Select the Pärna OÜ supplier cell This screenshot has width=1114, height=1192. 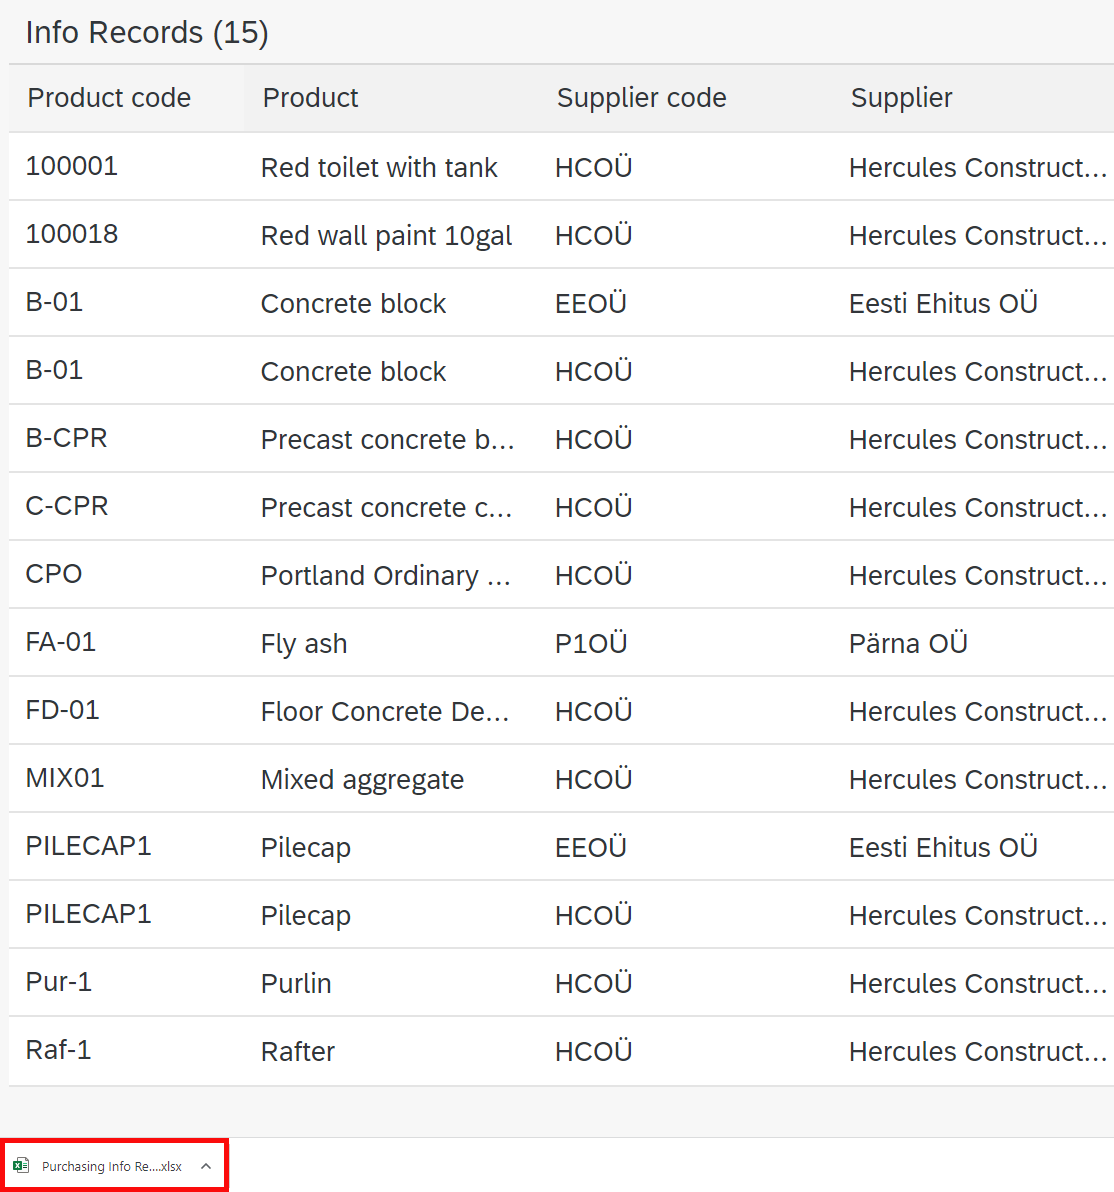pyautogui.click(x=908, y=643)
